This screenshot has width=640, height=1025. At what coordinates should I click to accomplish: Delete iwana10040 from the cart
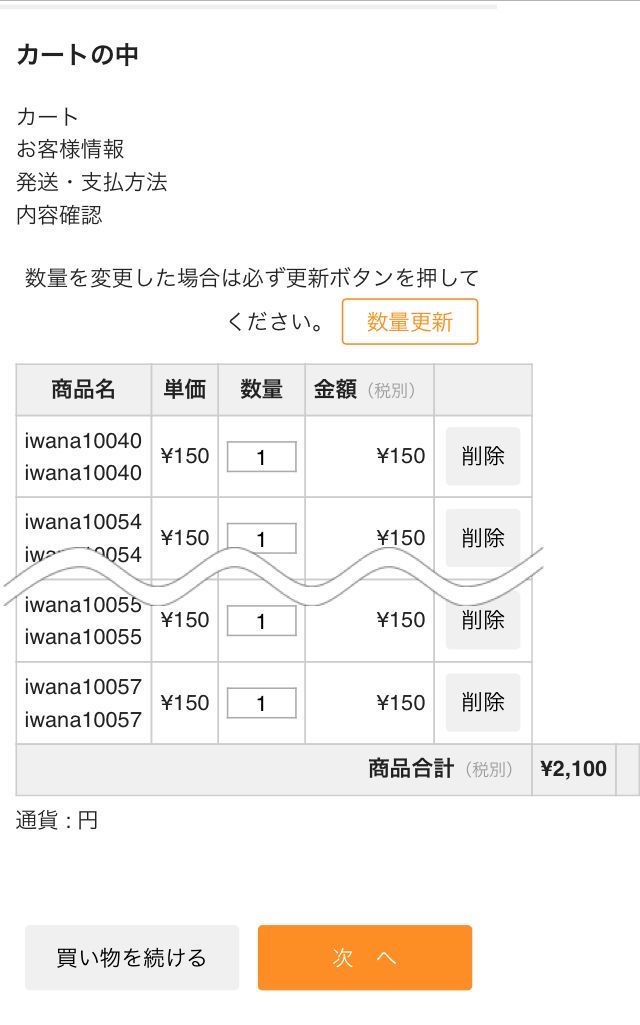click(482, 456)
